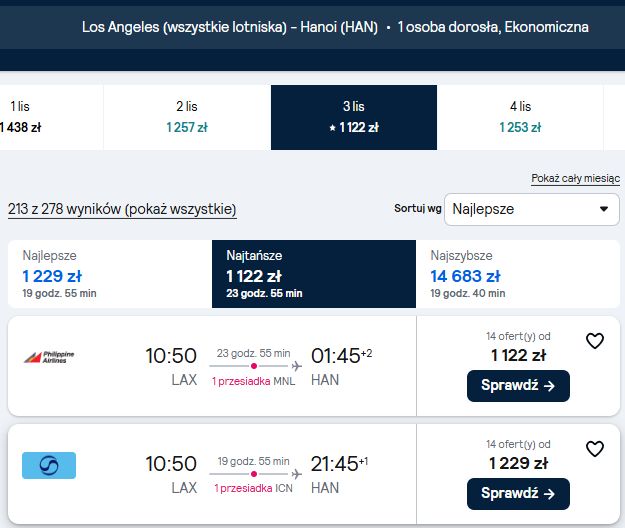625x528 pixels.
Task: Click Sprawdź for the 1 229 zł offer
Action: (x=518, y=494)
